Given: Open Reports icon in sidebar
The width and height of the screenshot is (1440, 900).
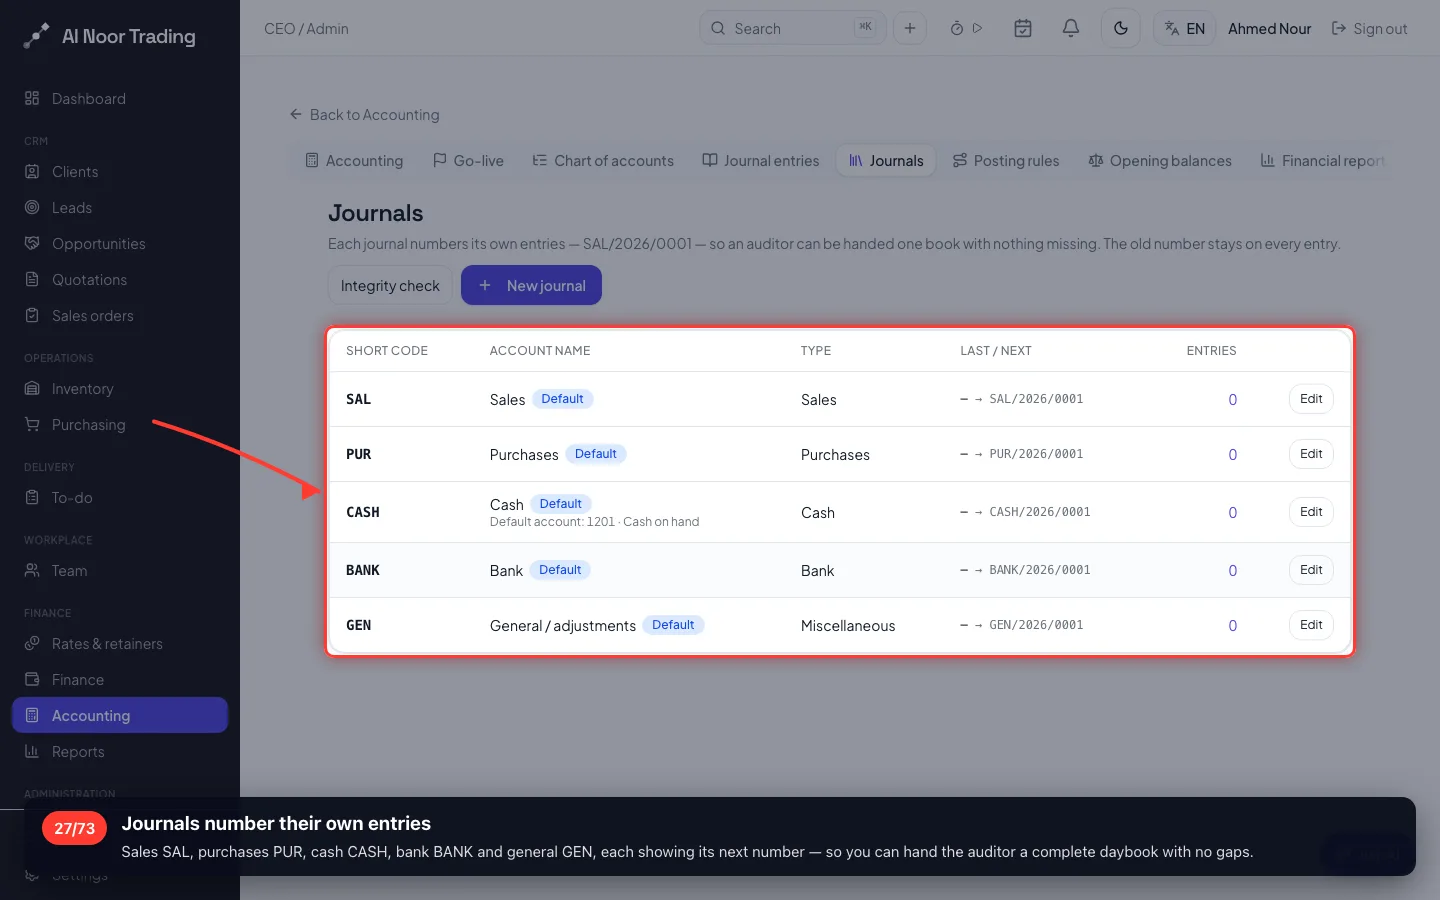Looking at the screenshot, I should point(32,751).
